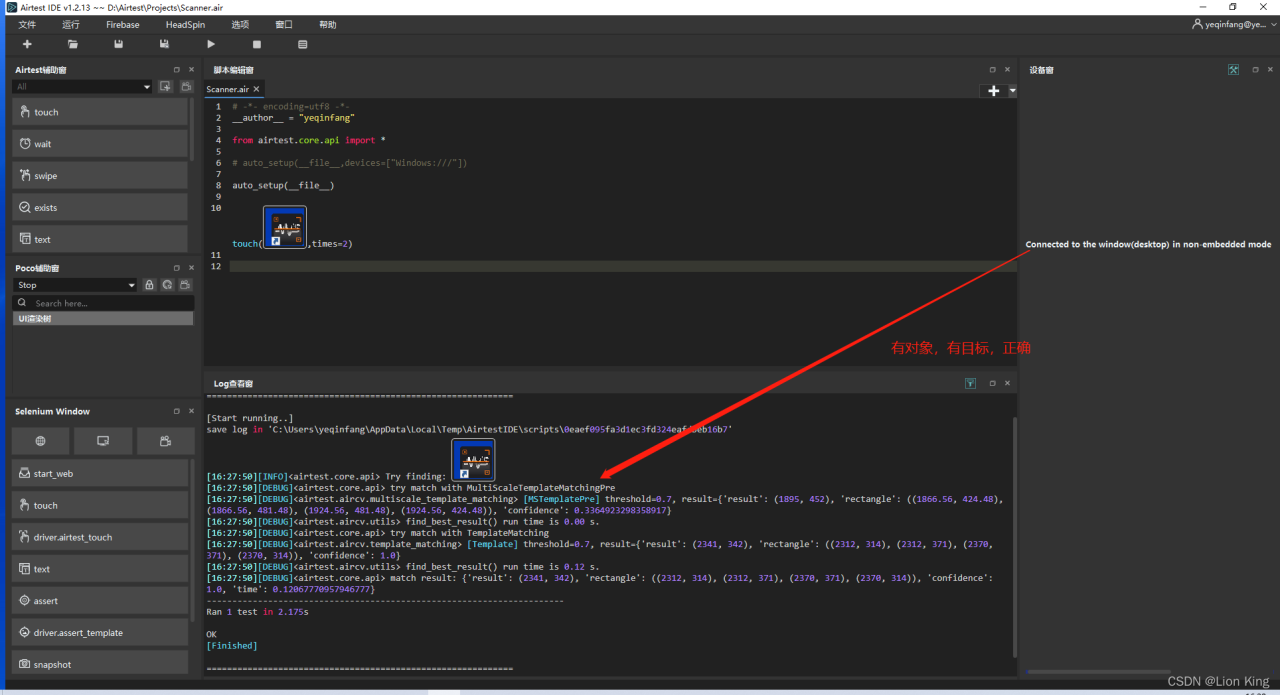Image resolution: width=1280 pixels, height=695 pixels.
Task: Open the All filter dropdown in the Airtest assistant panel
Action: point(82,87)
